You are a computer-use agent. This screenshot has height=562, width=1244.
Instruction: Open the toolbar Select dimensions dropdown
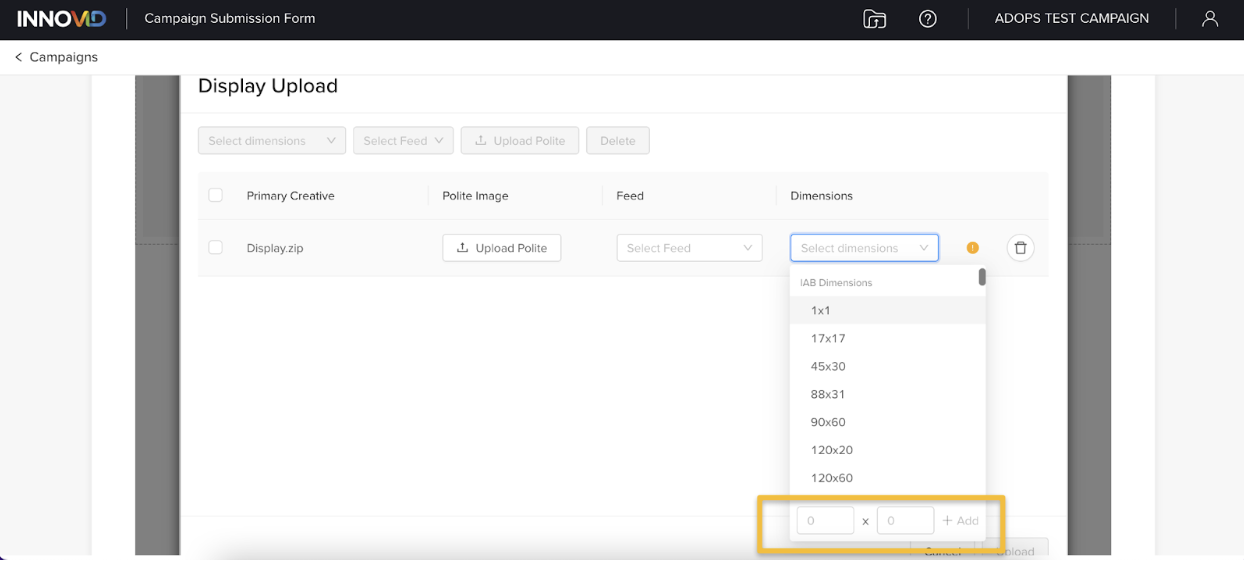[272, 141]
